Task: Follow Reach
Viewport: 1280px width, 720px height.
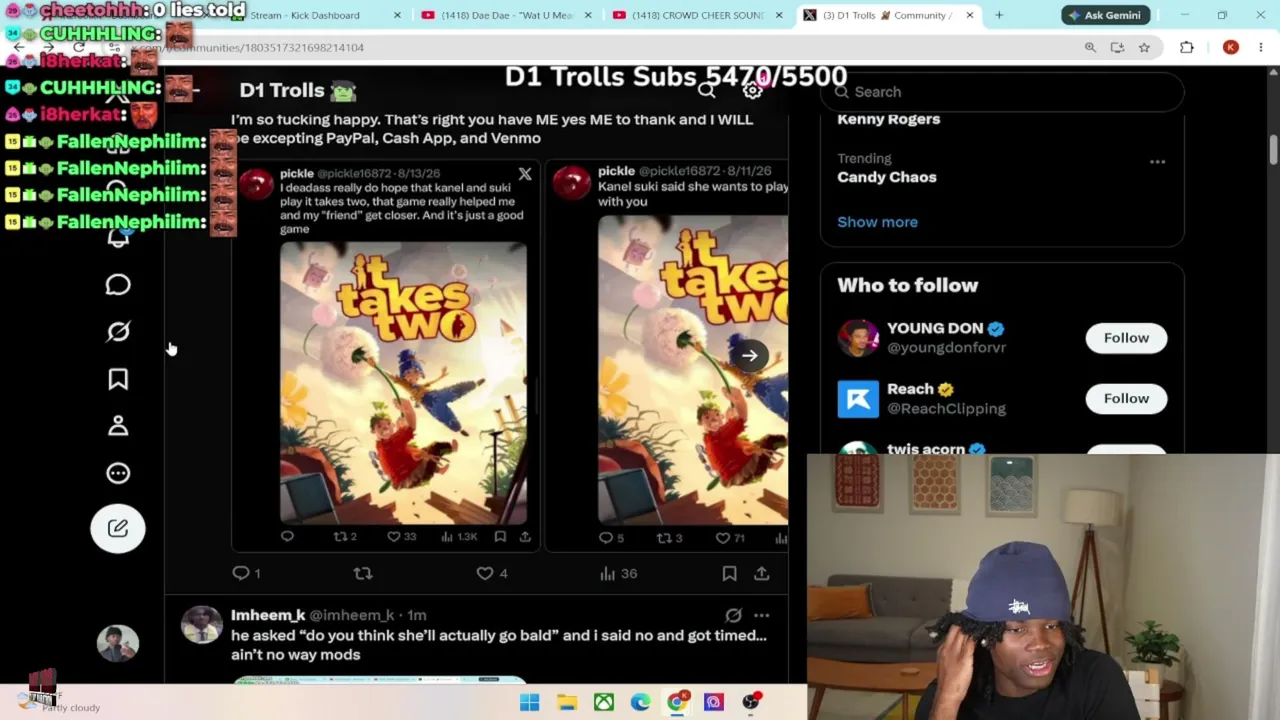Action: coord(1126,398)
